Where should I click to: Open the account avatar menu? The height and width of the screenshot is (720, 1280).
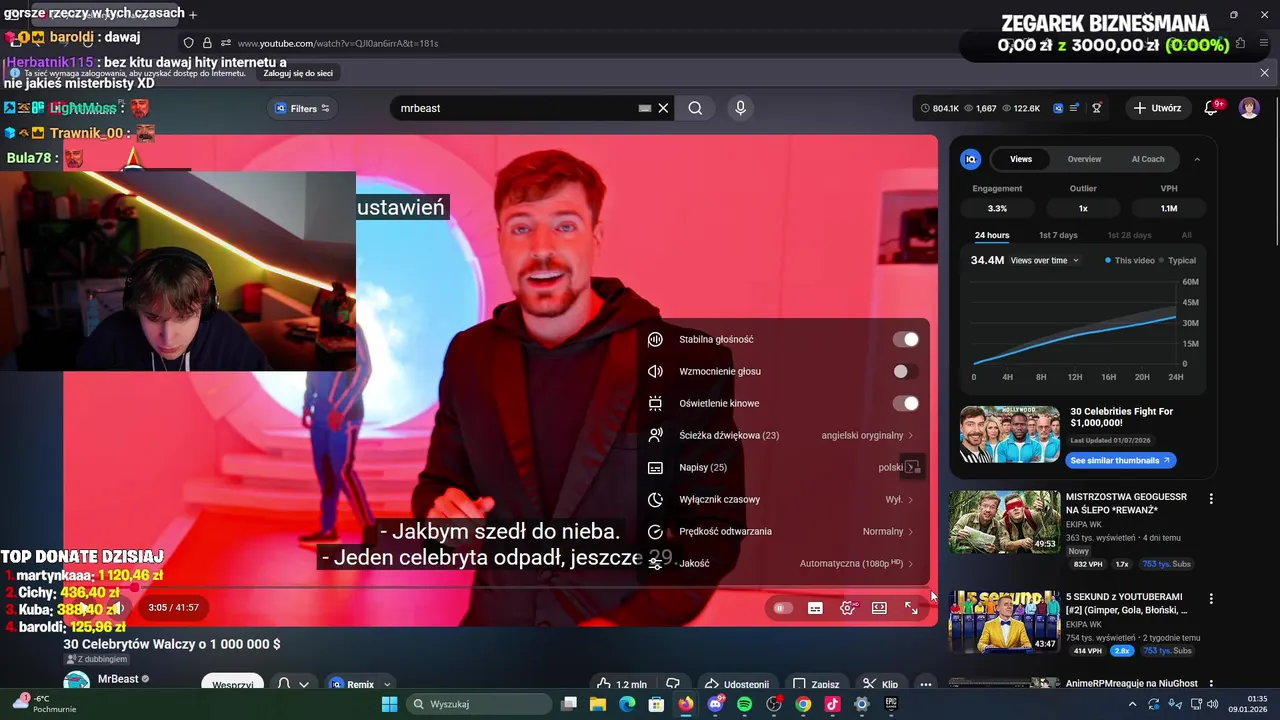click(x=1249, y=108)
